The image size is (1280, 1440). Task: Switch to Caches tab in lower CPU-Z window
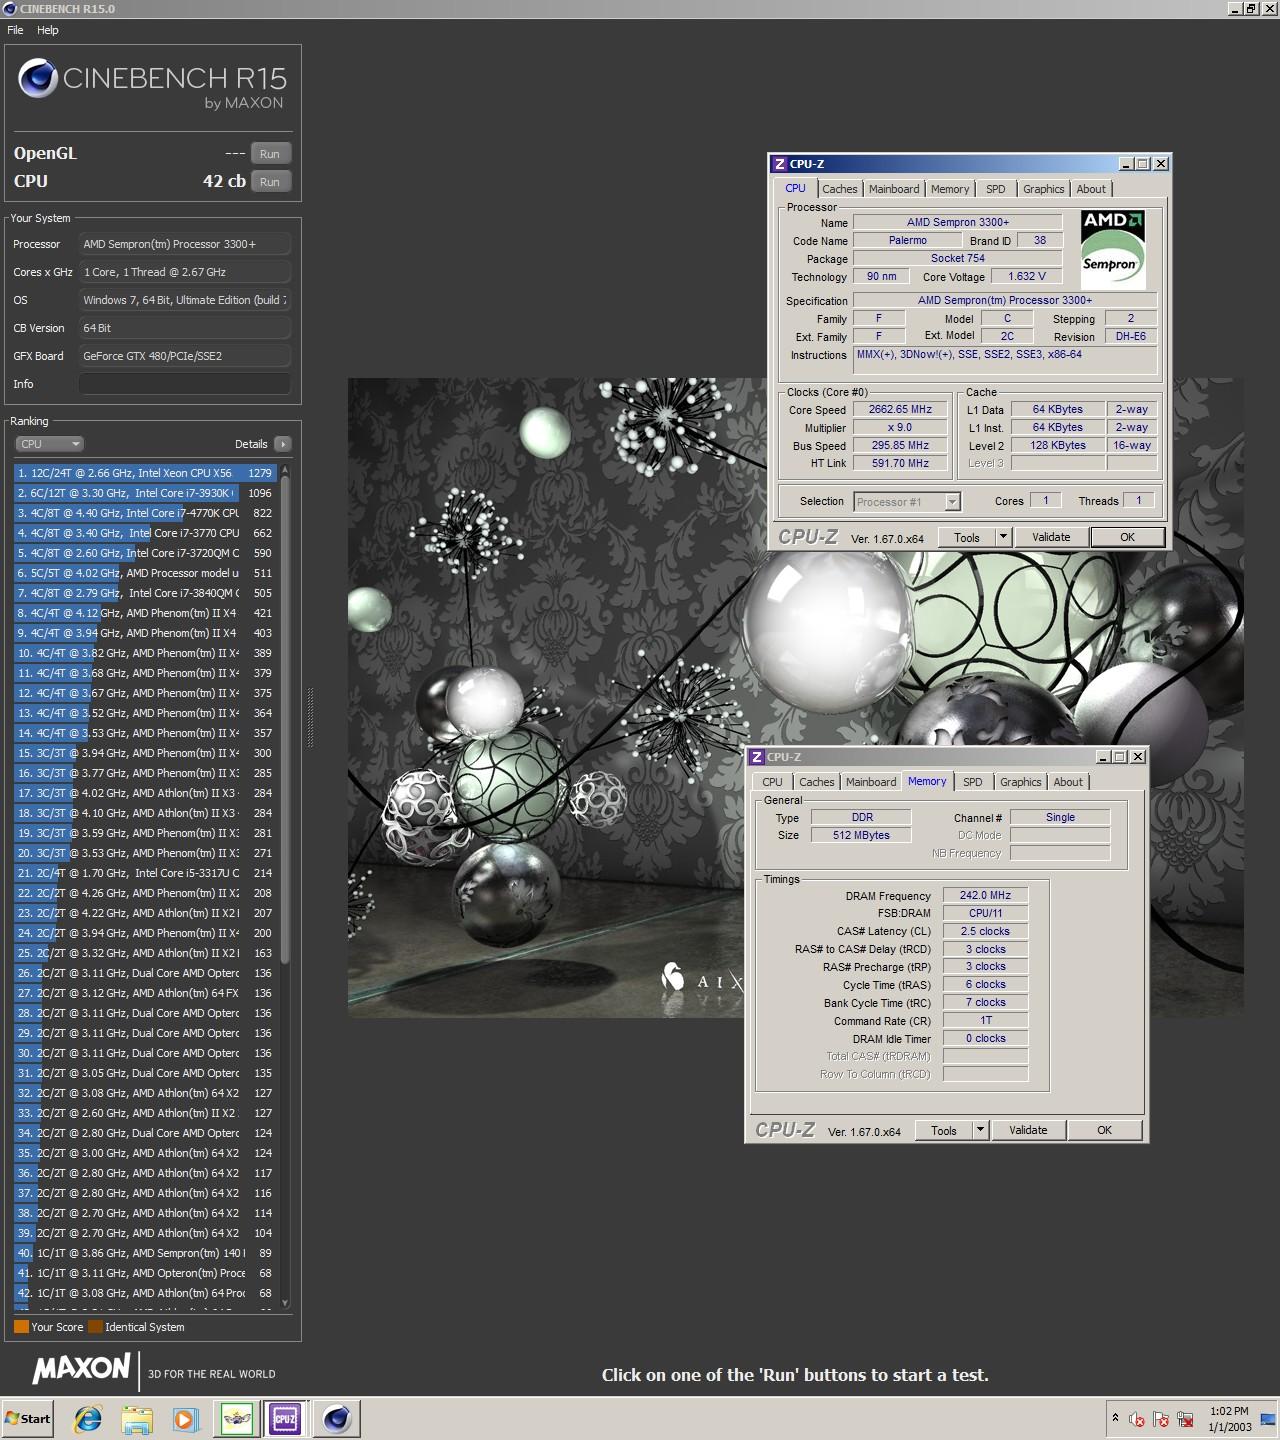[x=817, y=782]
